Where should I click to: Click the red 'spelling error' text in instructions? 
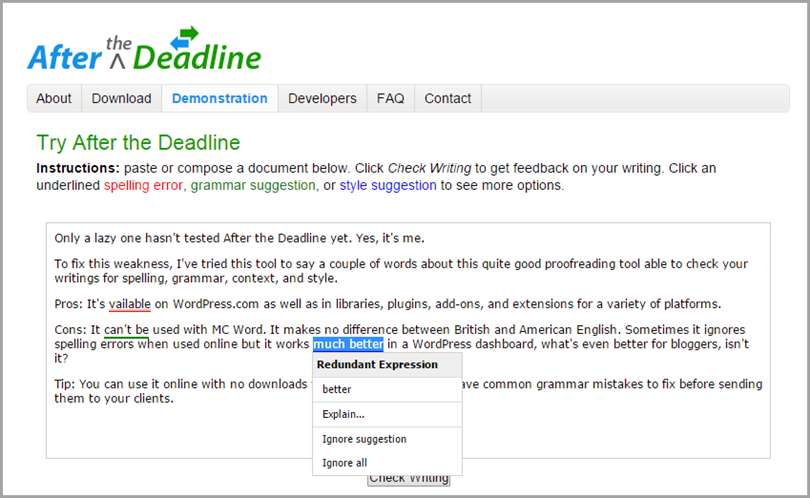point(143,185)
